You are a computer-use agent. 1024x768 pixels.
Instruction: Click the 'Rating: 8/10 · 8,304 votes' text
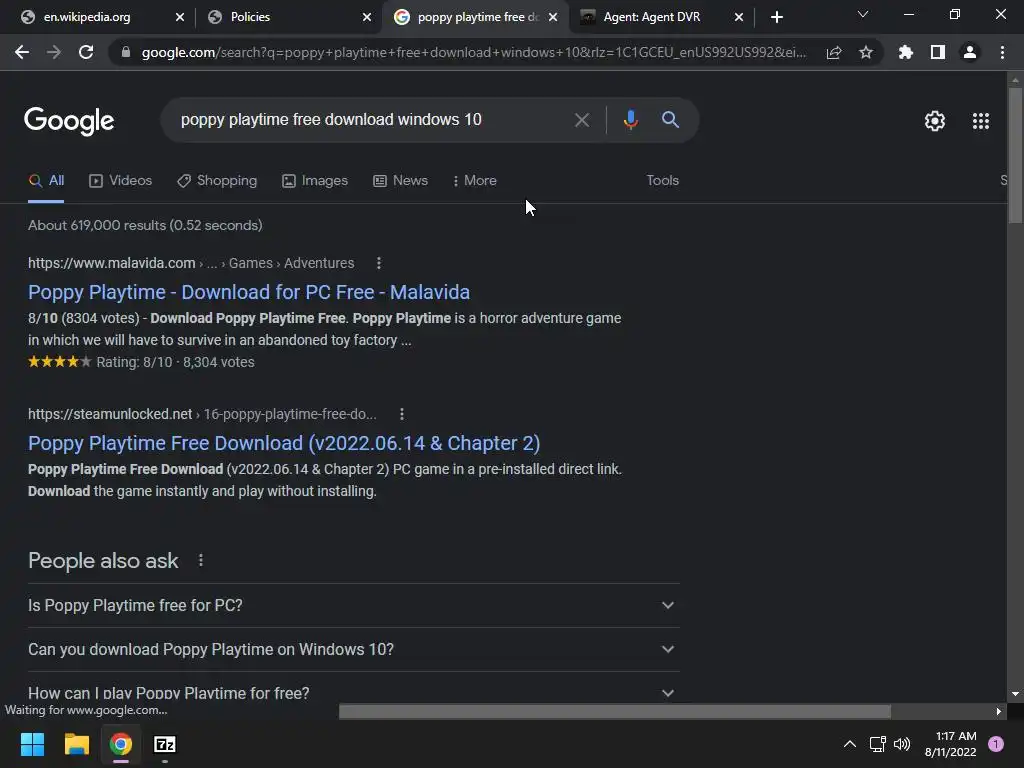pos(176,362)
